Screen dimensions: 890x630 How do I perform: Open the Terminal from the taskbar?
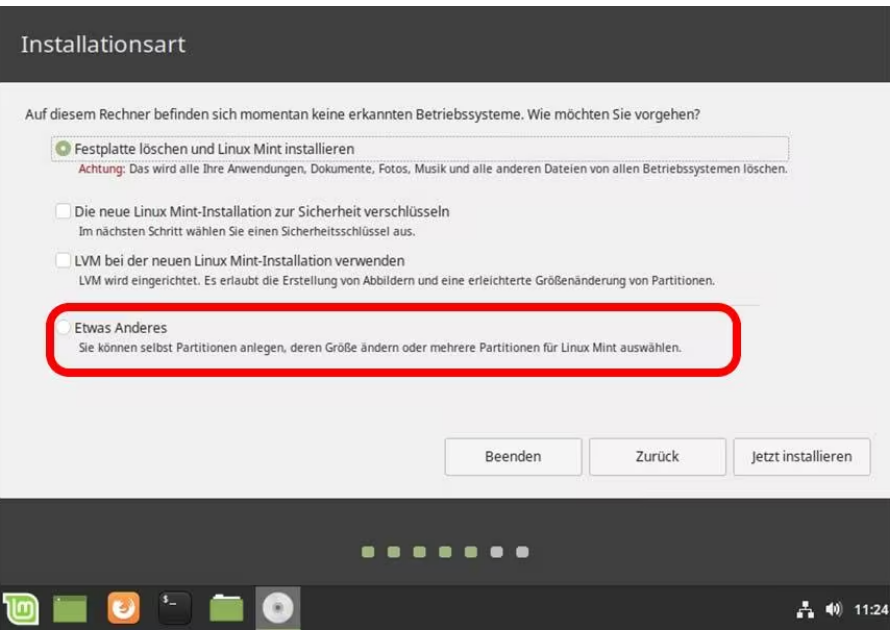[x=175, y=607]
